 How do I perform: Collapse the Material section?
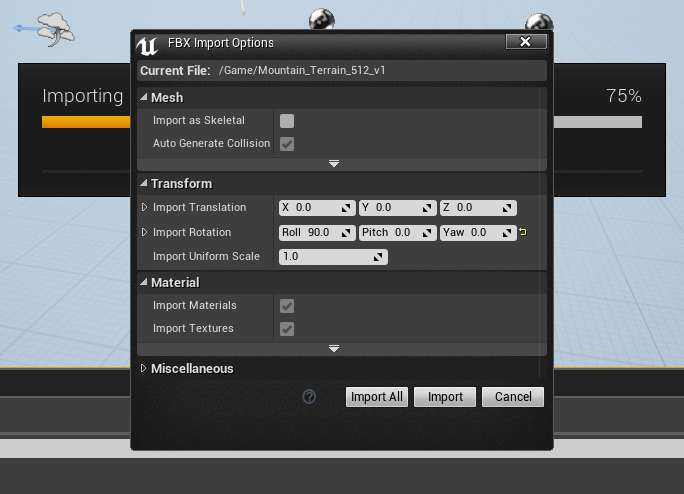tap(144, 282)
